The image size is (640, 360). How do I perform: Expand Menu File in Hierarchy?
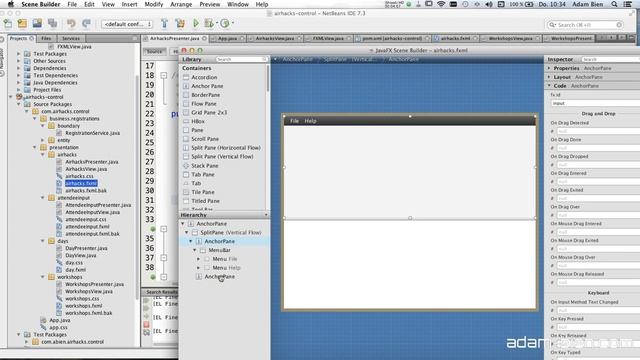pos(199,259)
